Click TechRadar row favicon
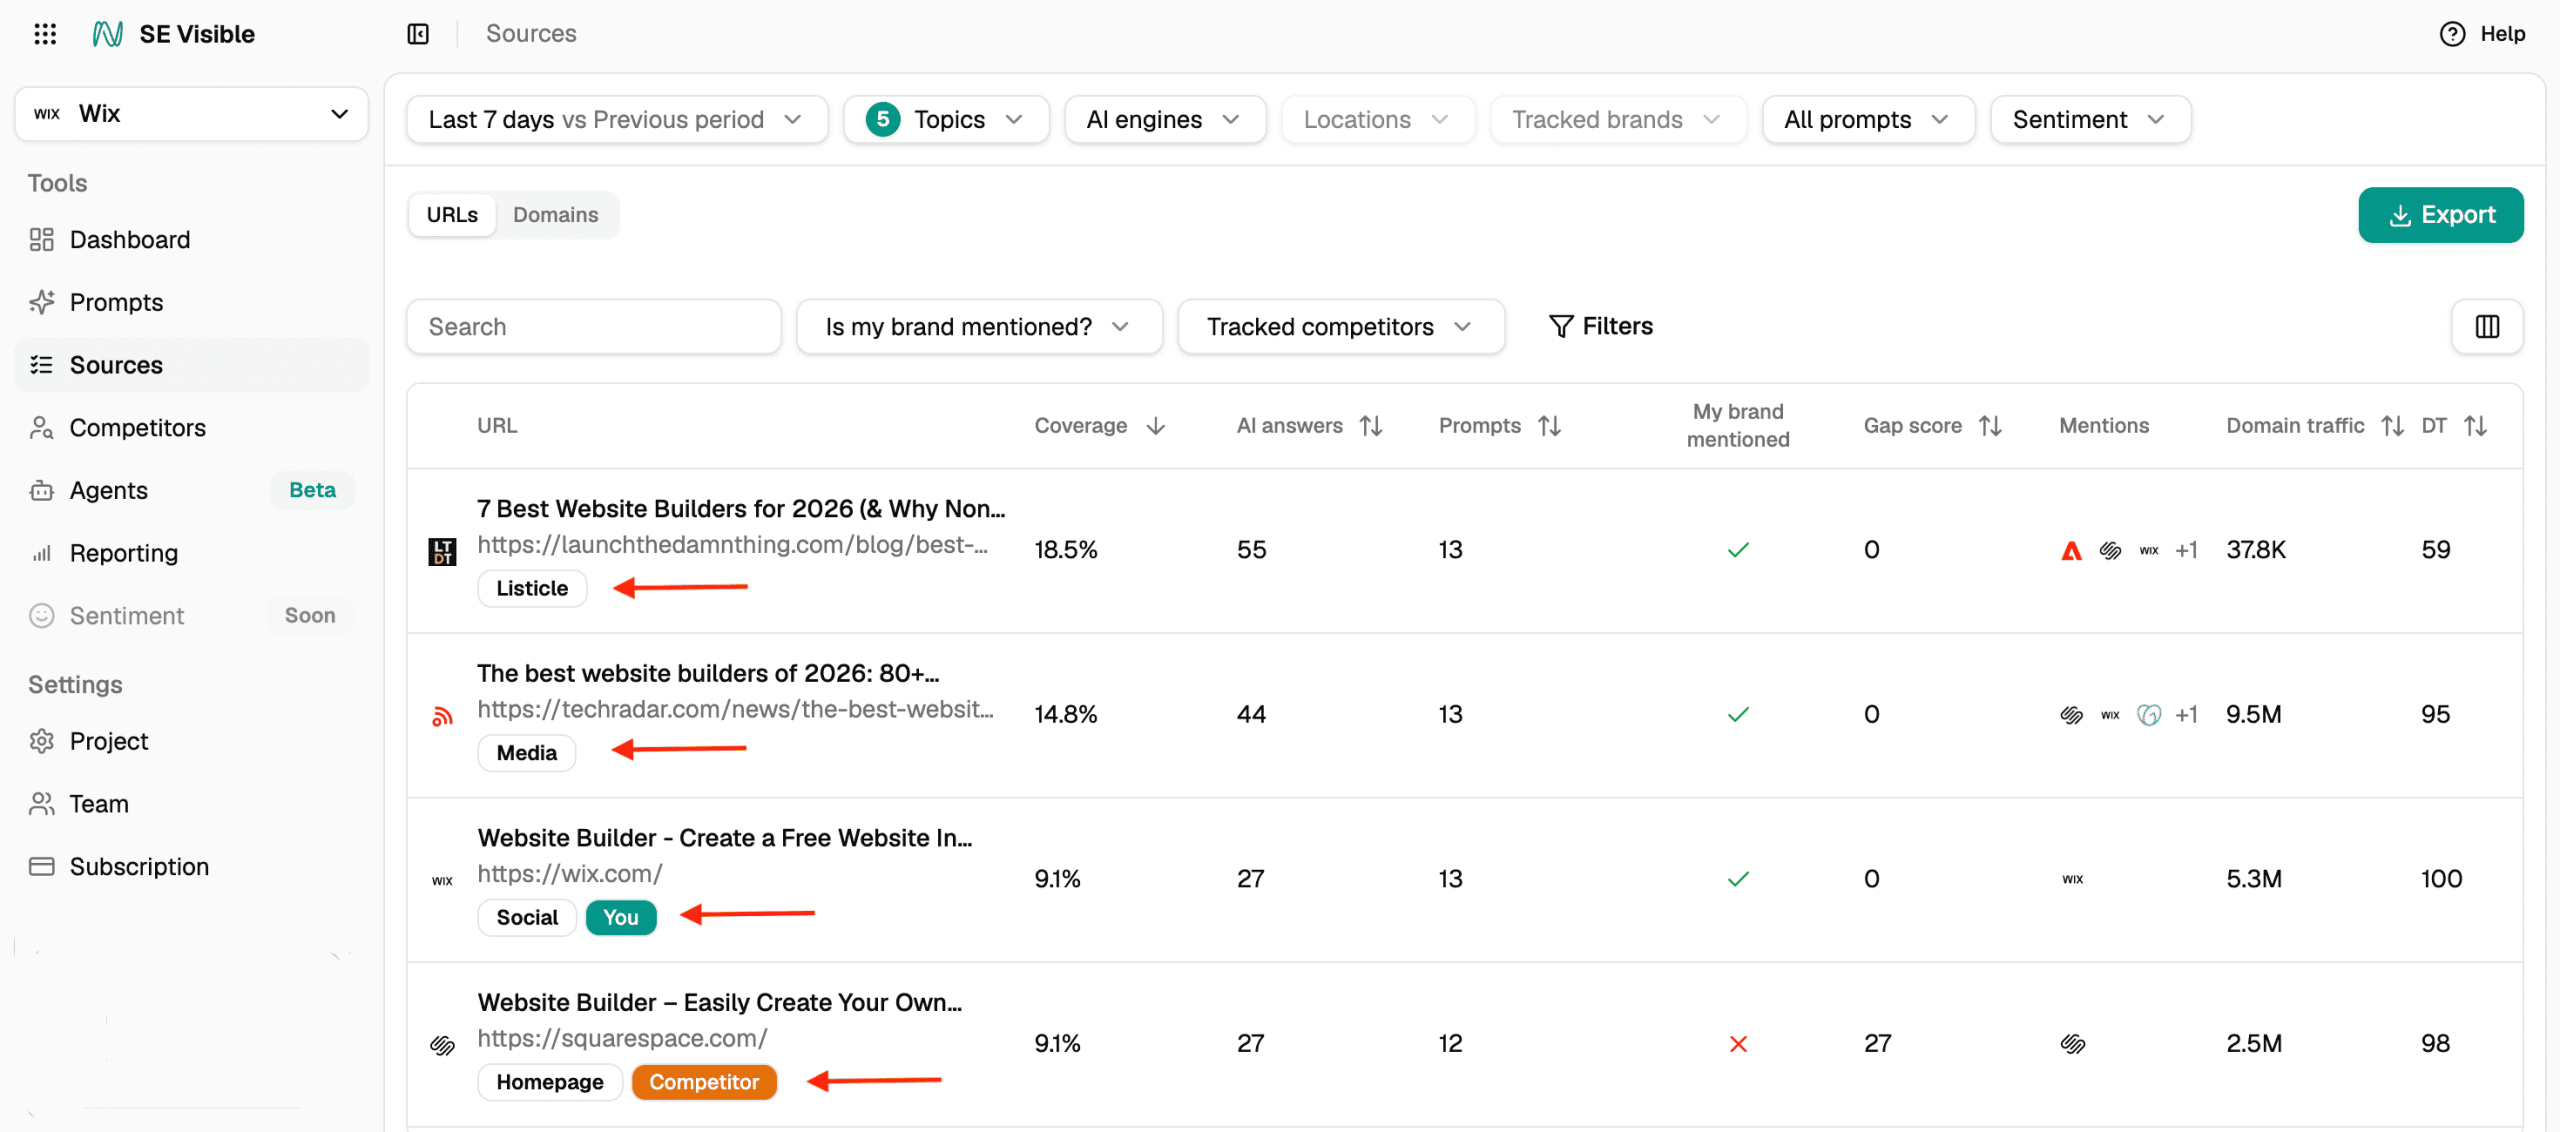This screenshot has width=2560, height=1132. (442, 716)
